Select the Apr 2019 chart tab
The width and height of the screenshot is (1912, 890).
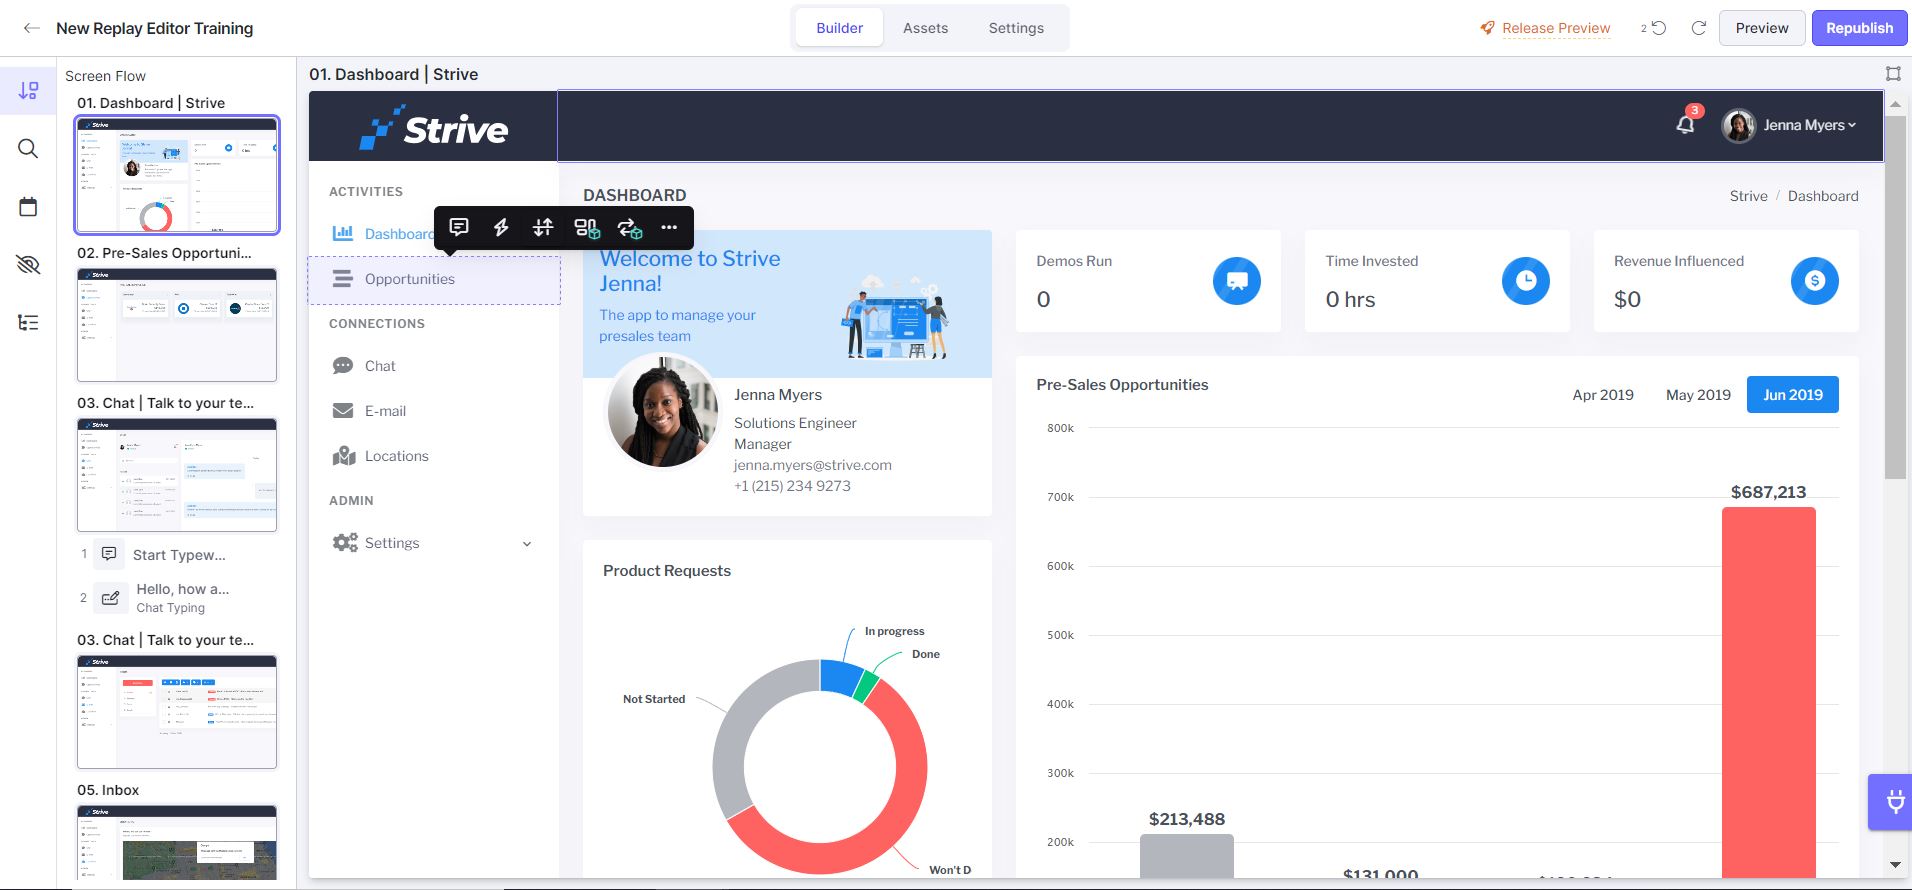(x=1603, y=395)
